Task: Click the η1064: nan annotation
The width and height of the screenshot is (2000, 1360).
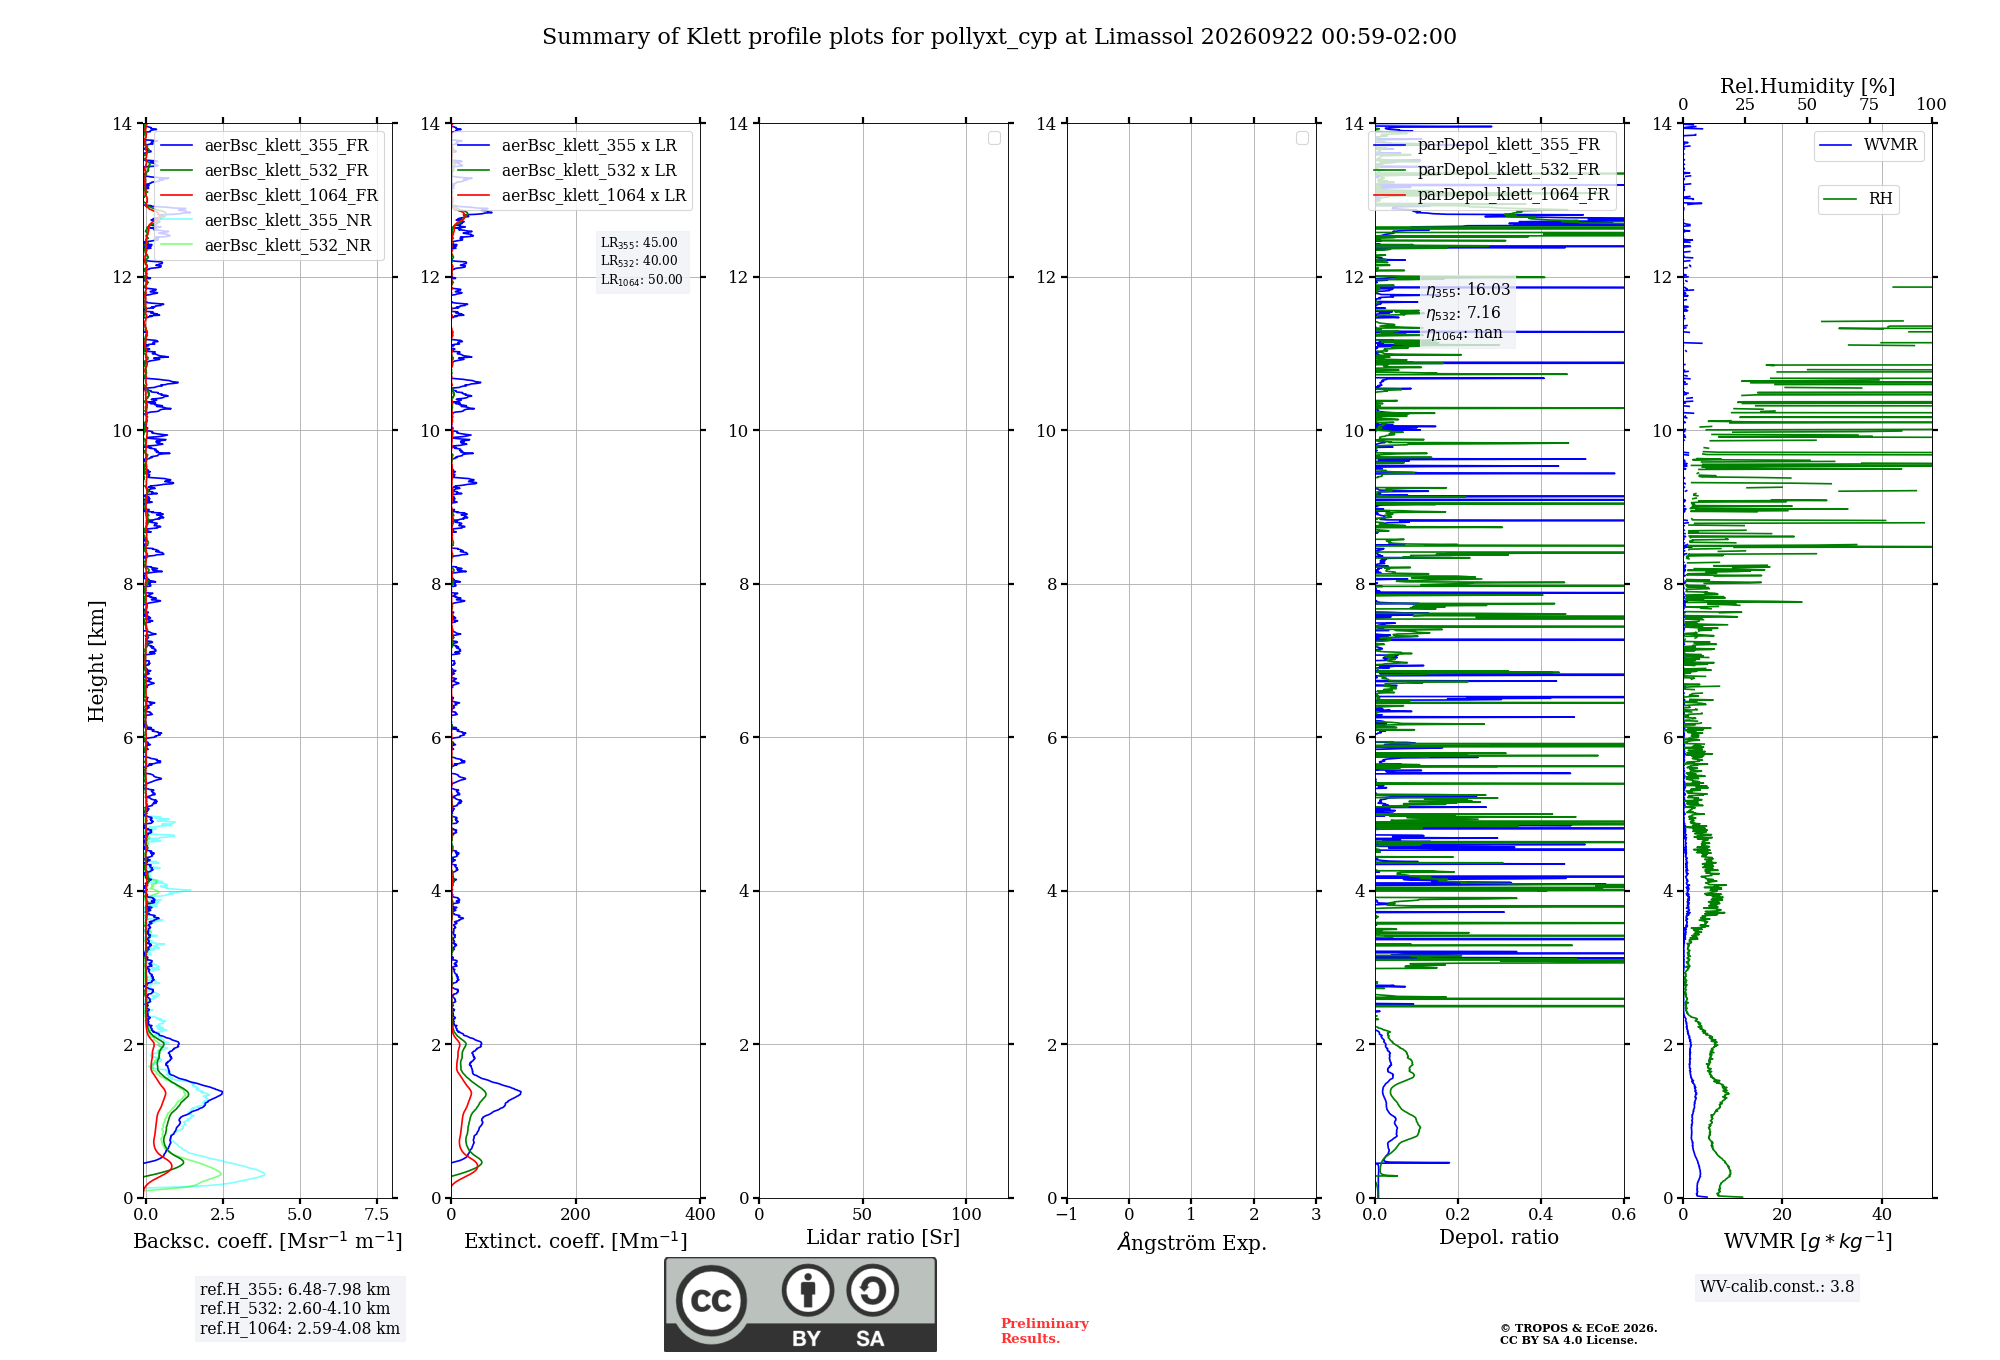Action: [1464, 334]
